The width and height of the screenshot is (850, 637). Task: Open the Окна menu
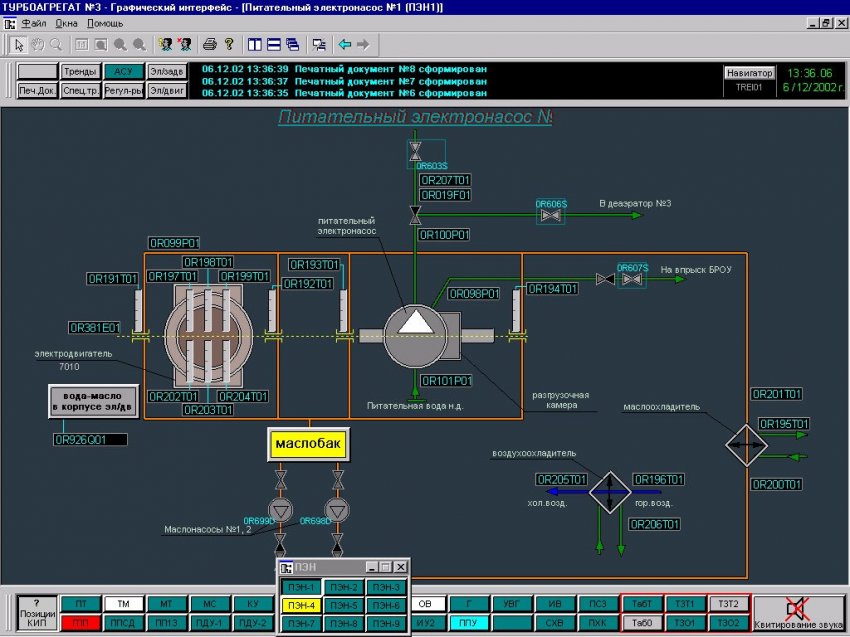coord(66,23)
